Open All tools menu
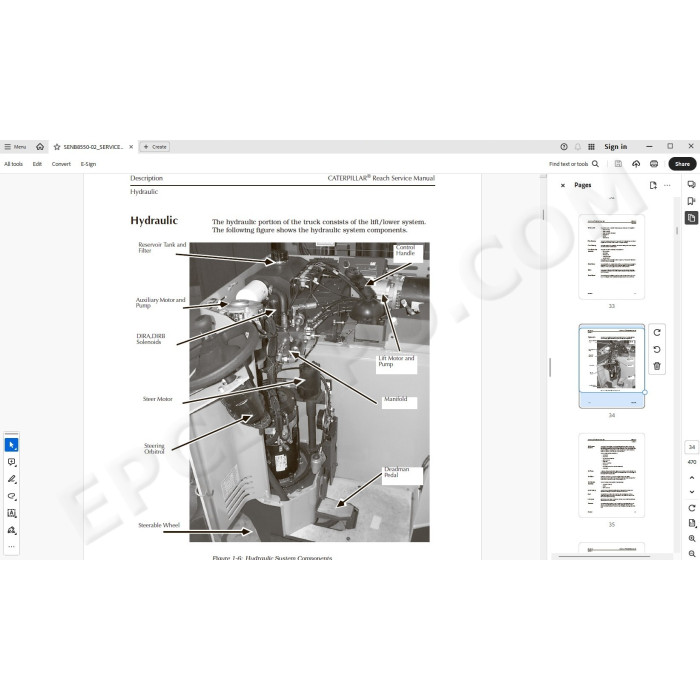 pyautogui.click(x=13, y=164)
